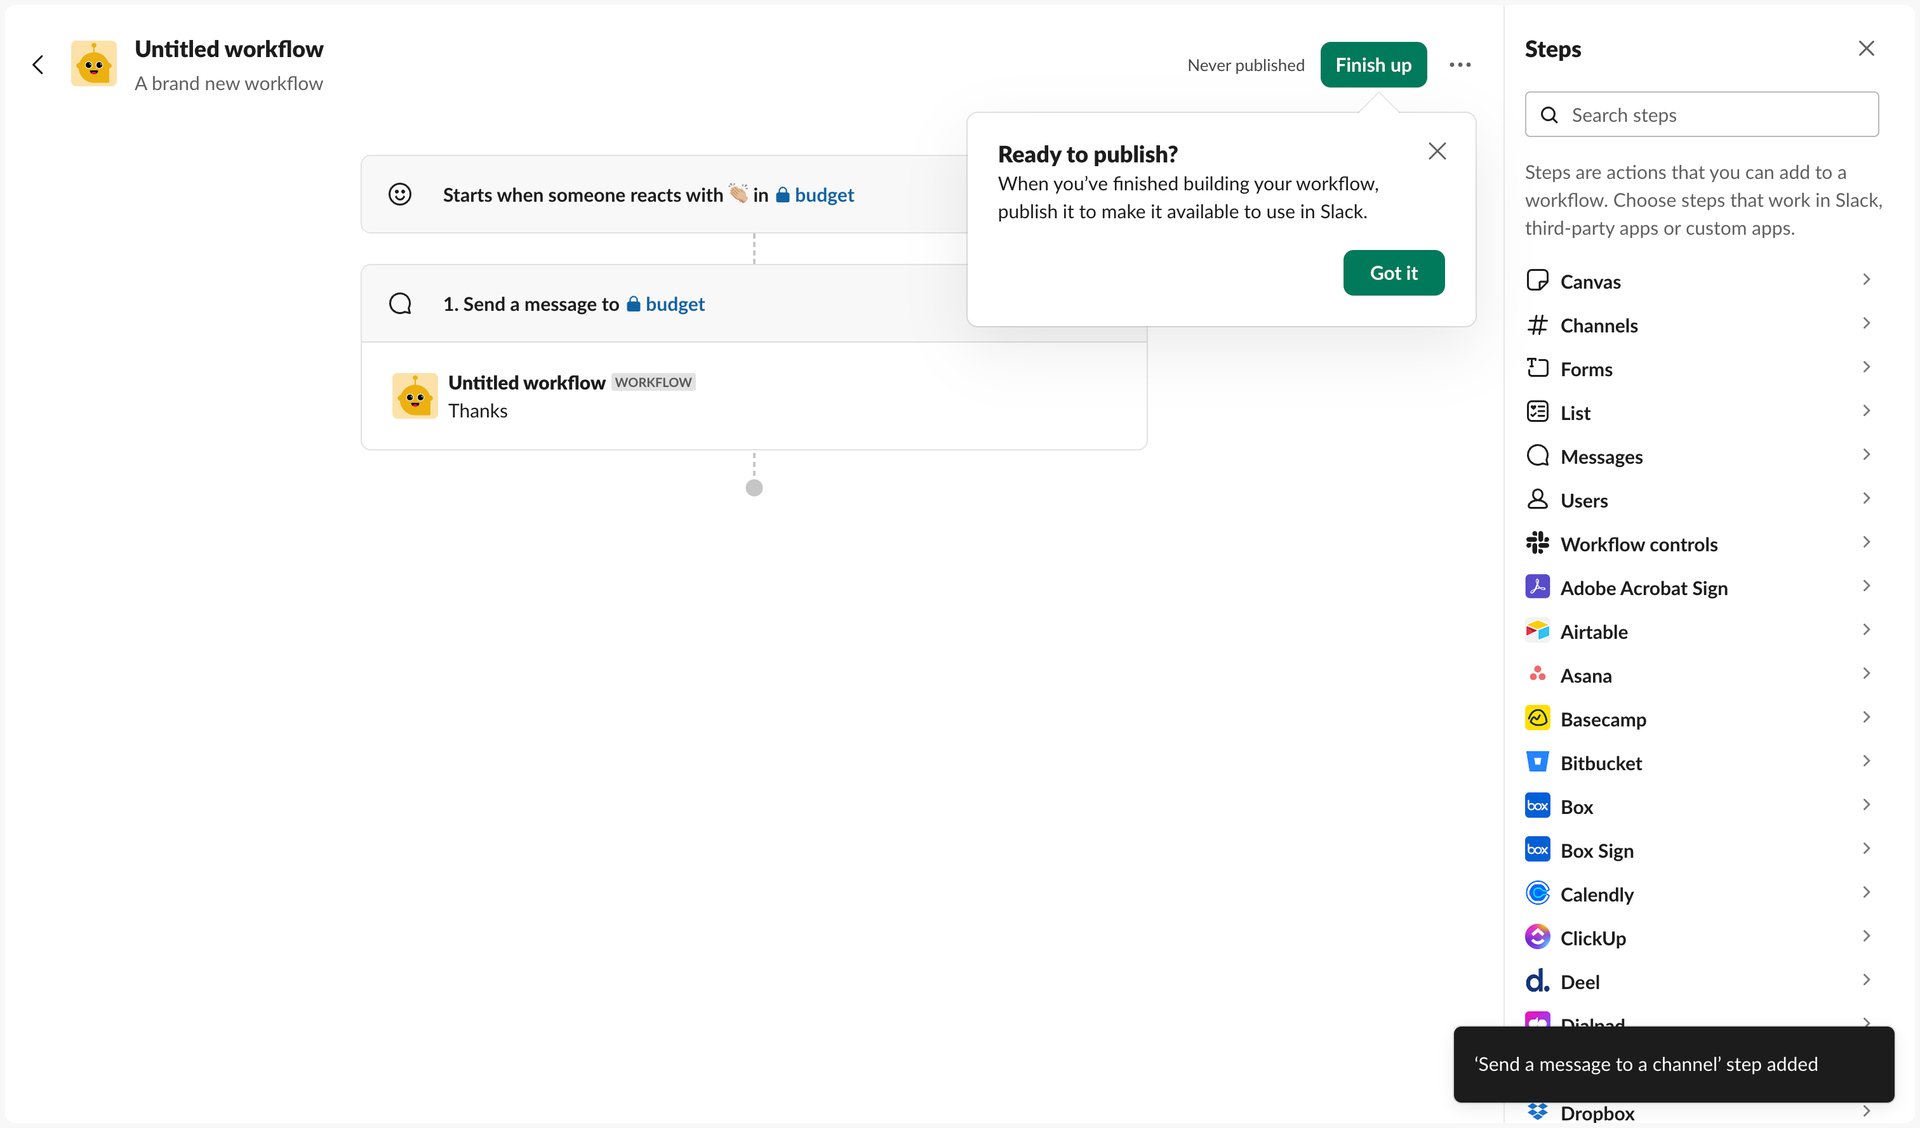Click the reaction trigger smiley icon

coord(400,194)
